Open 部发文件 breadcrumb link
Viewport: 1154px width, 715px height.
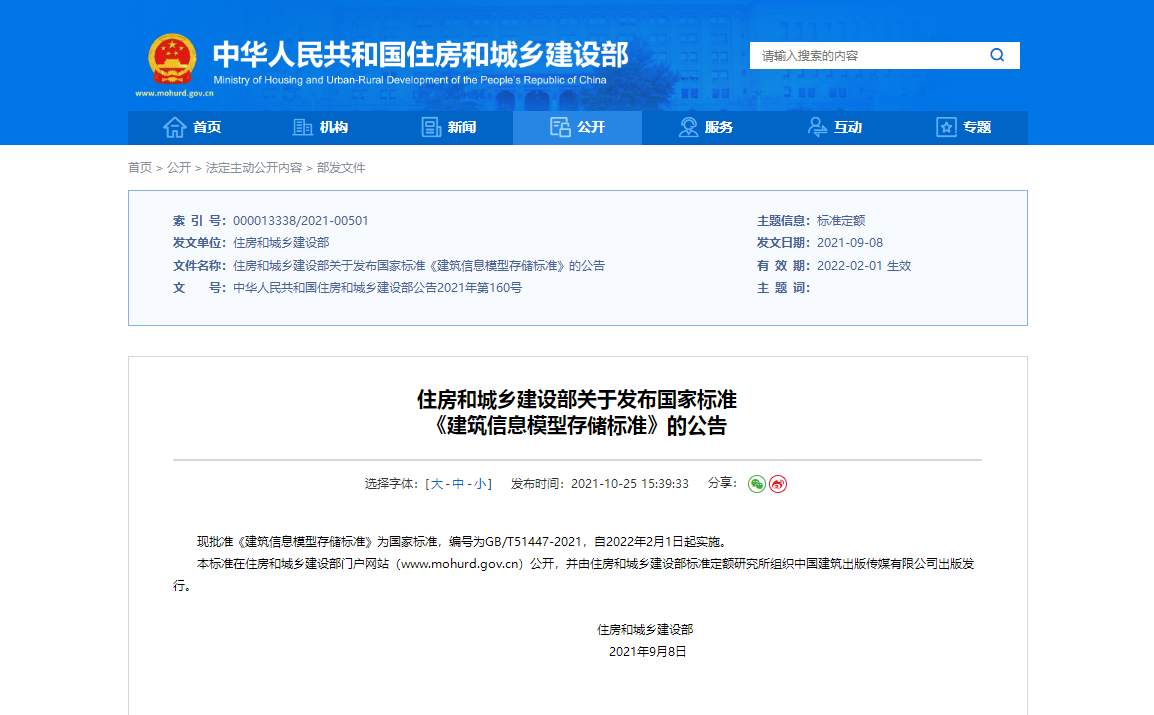coord(341,168)
